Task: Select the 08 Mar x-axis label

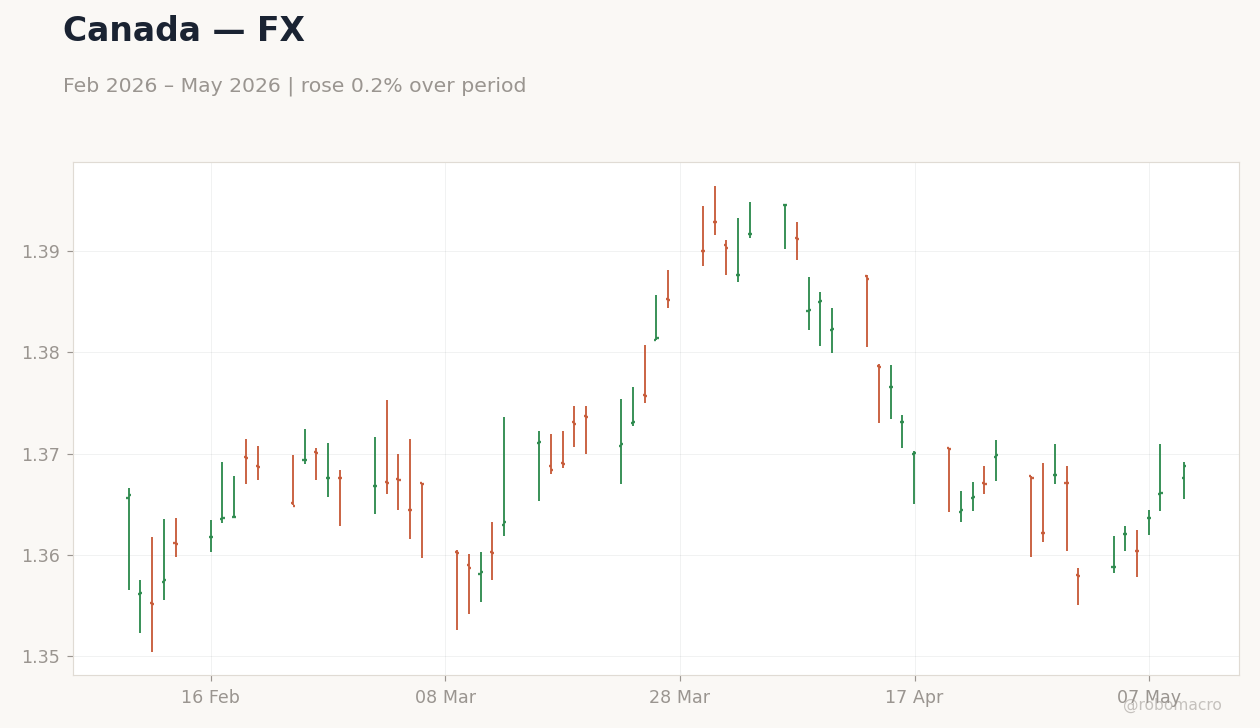Action: (x=445, y=698)
